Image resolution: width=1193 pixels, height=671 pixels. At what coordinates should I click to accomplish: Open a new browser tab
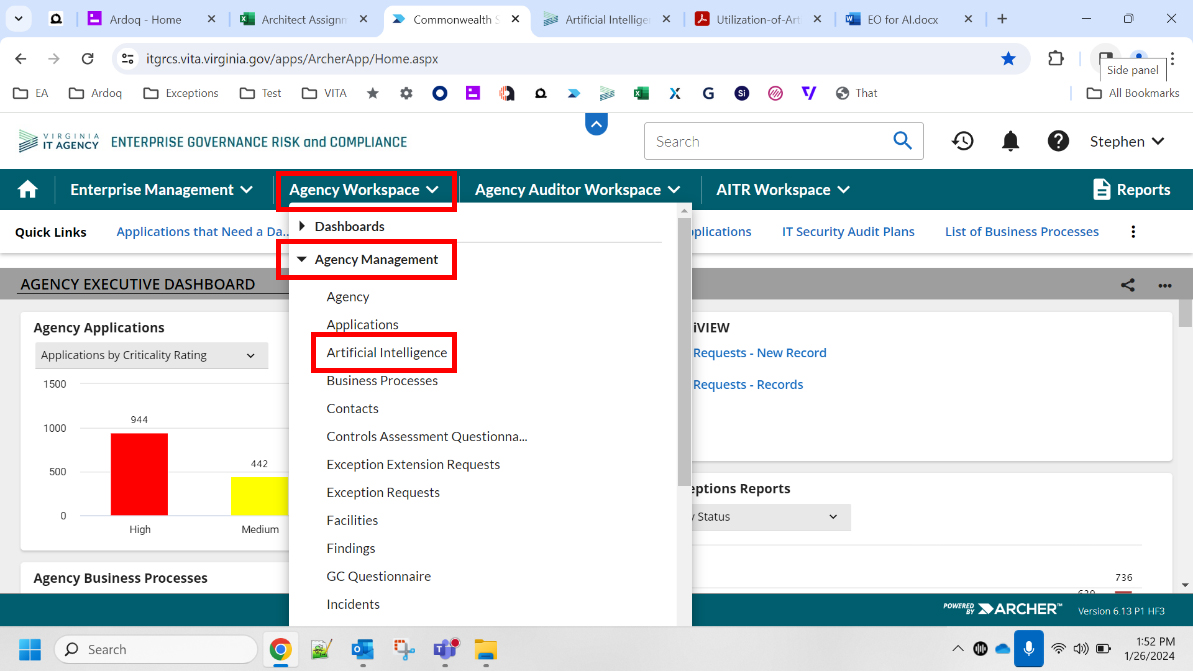tap(1002, 19)
